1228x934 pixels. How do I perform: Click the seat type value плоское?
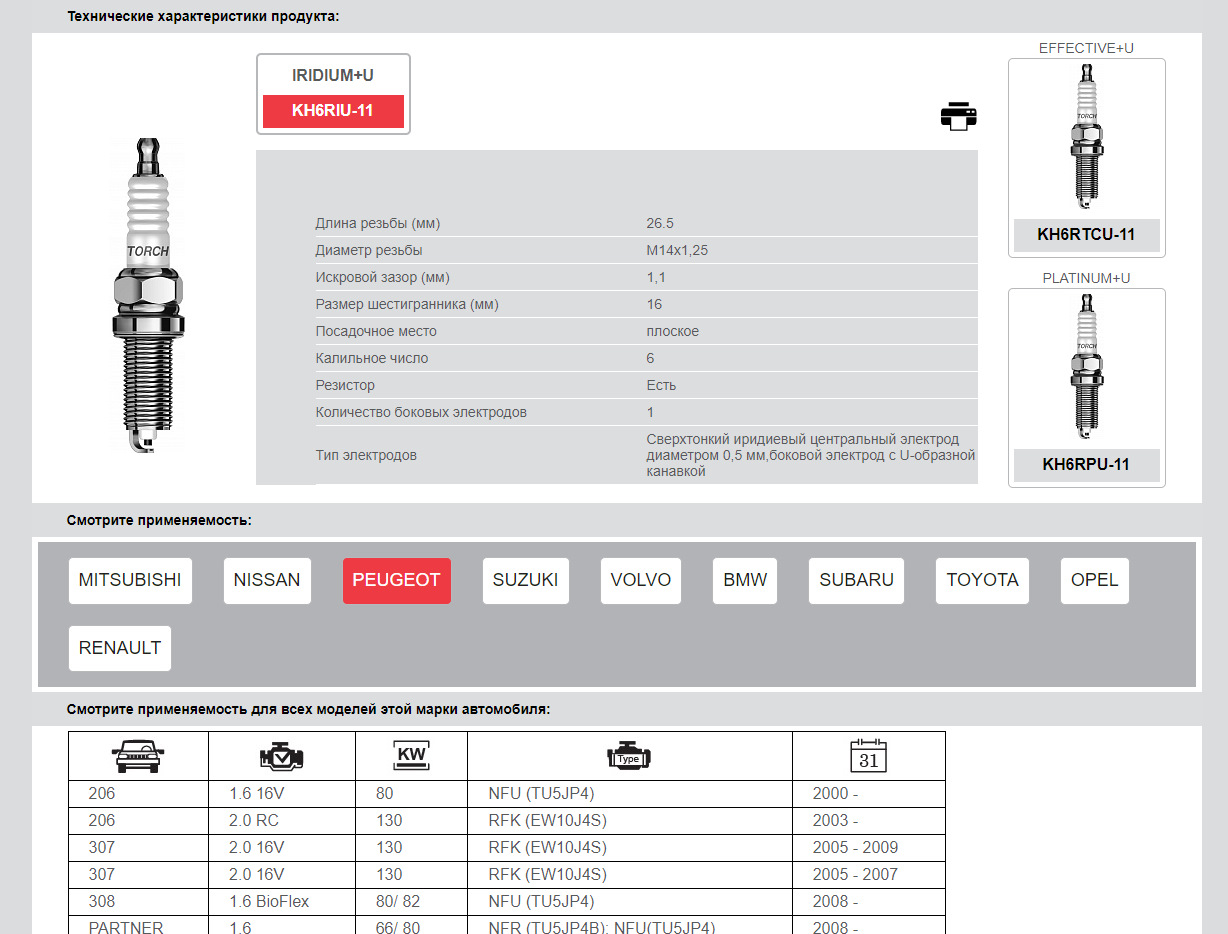tap(673, 332)
